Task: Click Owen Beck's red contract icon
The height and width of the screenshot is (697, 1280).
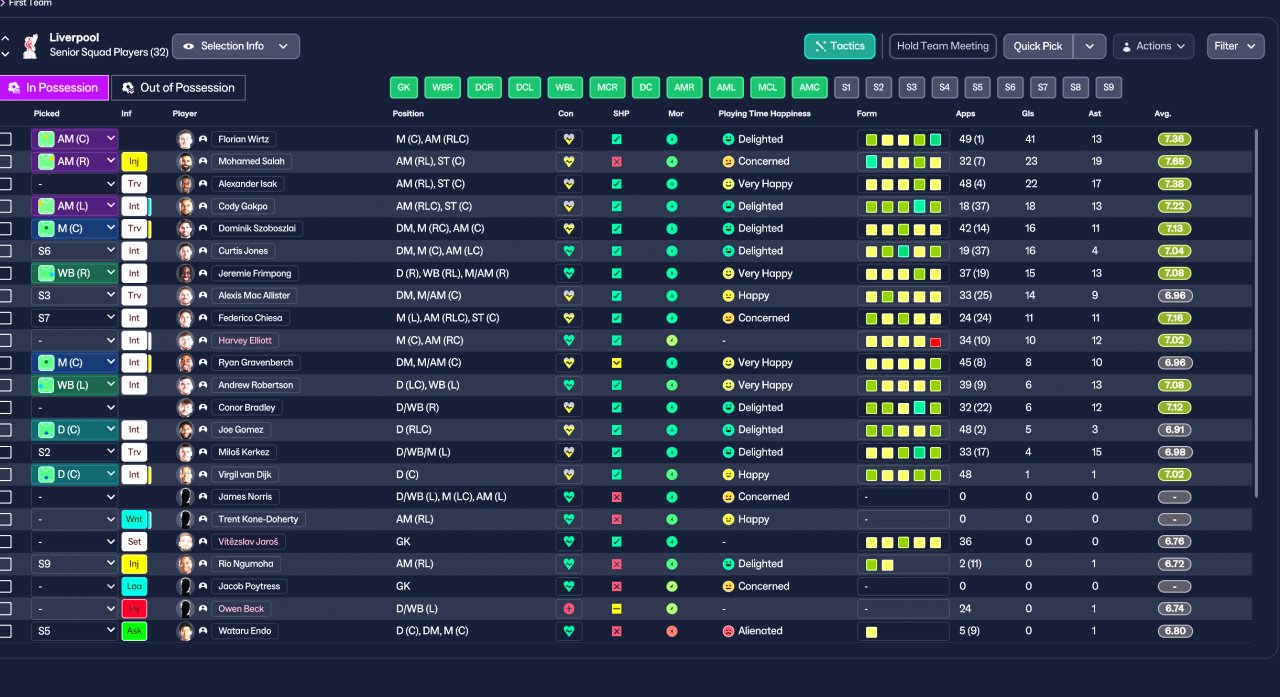Action: [x=568, y=608]
